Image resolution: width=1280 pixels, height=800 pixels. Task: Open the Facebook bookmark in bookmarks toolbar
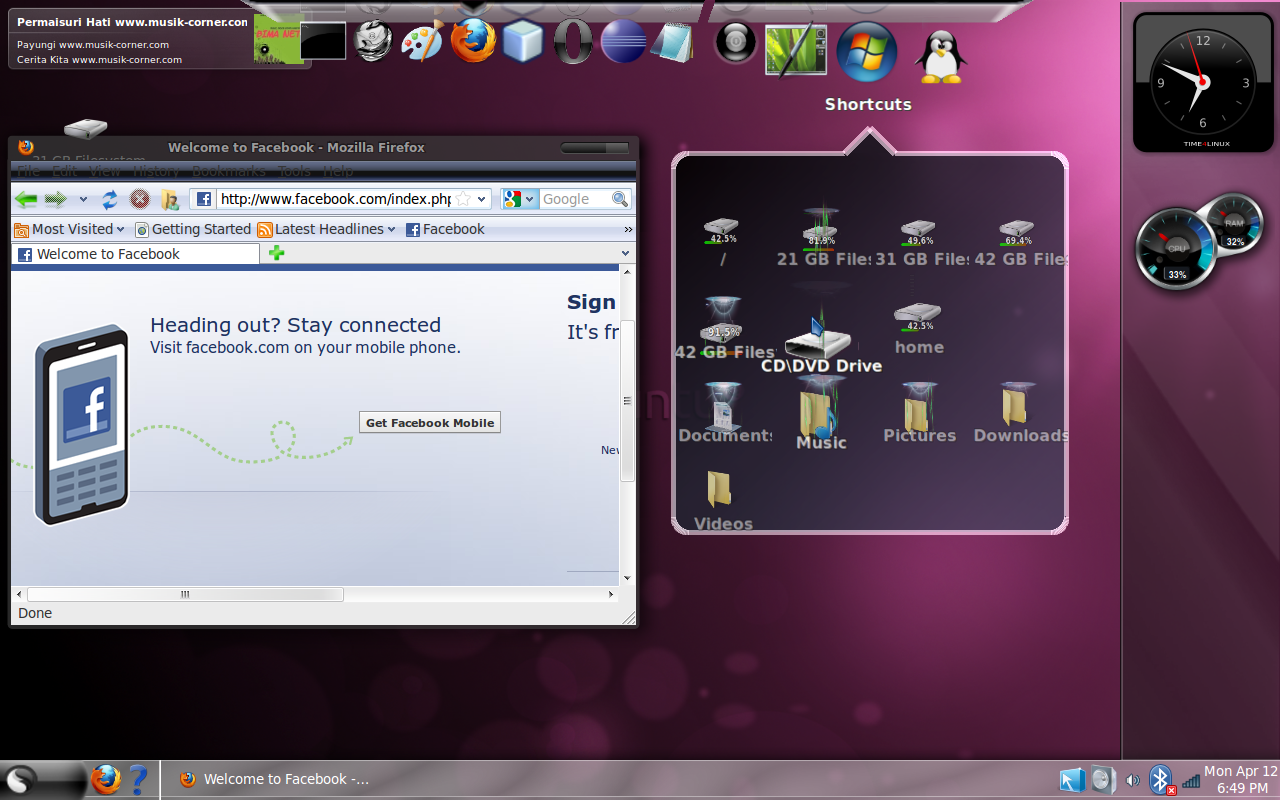(x=445, y=229)
